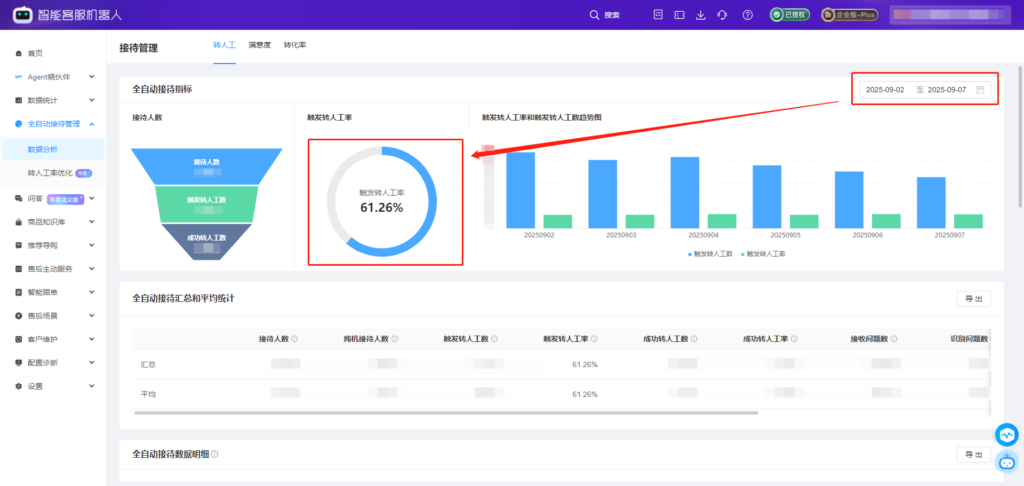Click the calendar icon in the date range picker
Screen dimensions: 1024x486
(981, 90)
